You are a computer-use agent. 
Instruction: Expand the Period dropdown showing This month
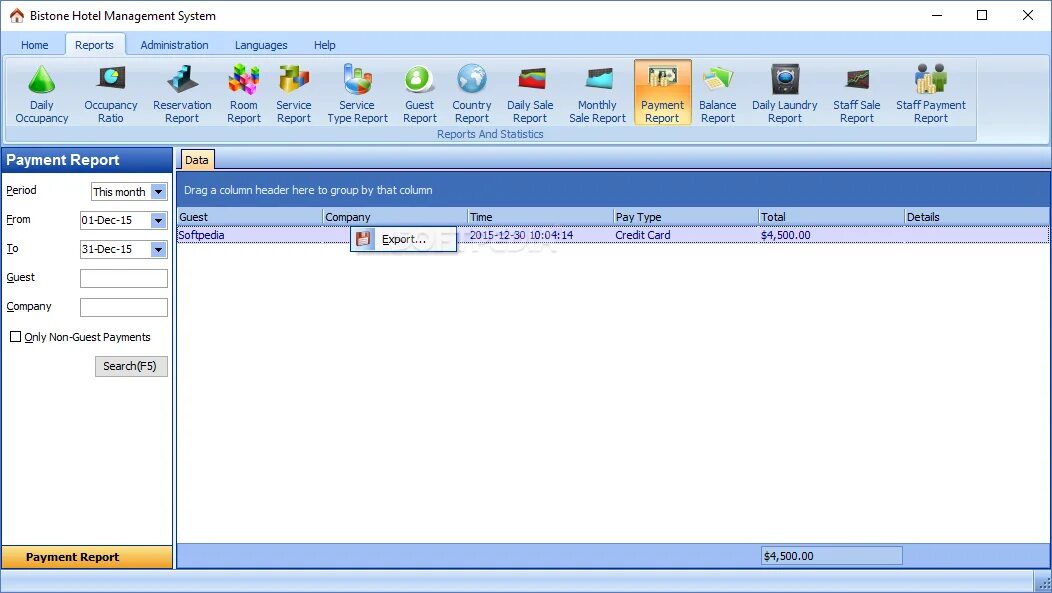[x=158, y=192]
